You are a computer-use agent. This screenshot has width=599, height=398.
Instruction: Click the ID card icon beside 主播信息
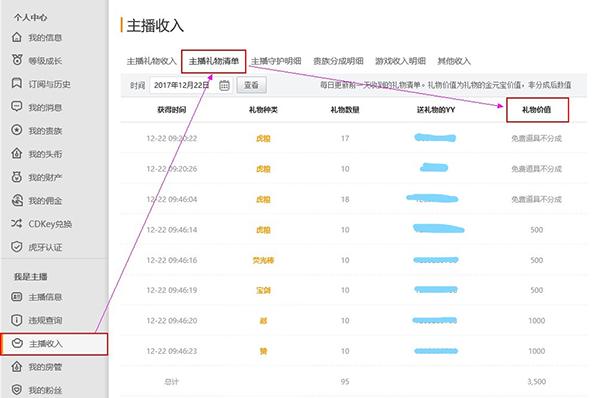click(x=16, y=296)
